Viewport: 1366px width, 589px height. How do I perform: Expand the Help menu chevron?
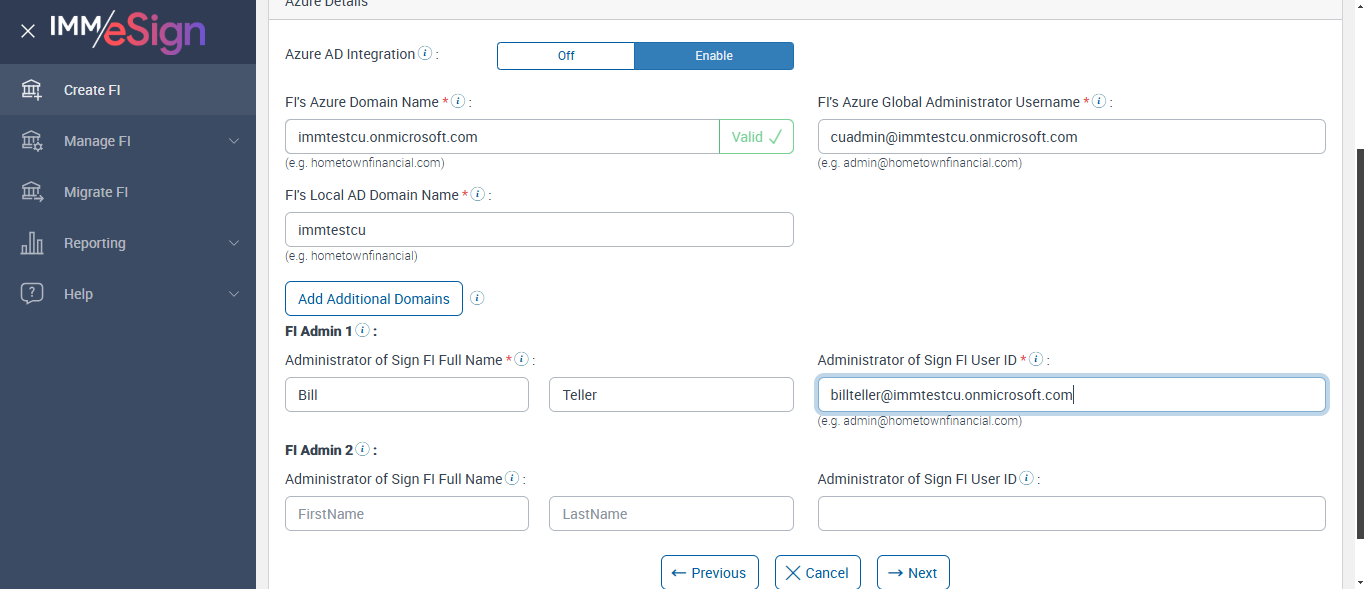[x=234, y=294]
